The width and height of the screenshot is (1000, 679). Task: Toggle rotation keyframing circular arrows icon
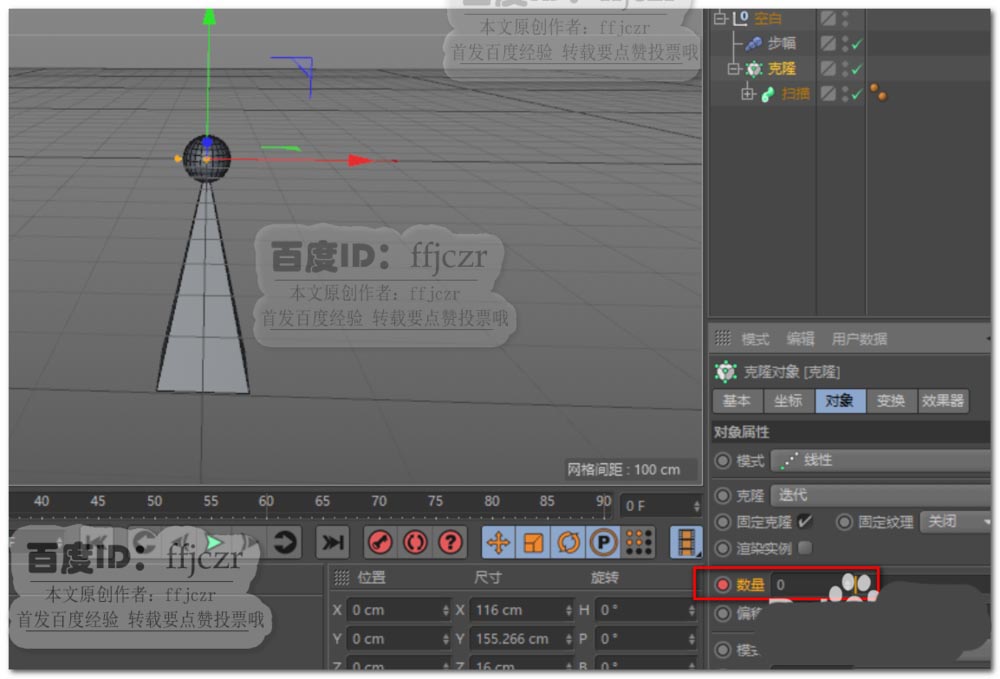point(568,543)
